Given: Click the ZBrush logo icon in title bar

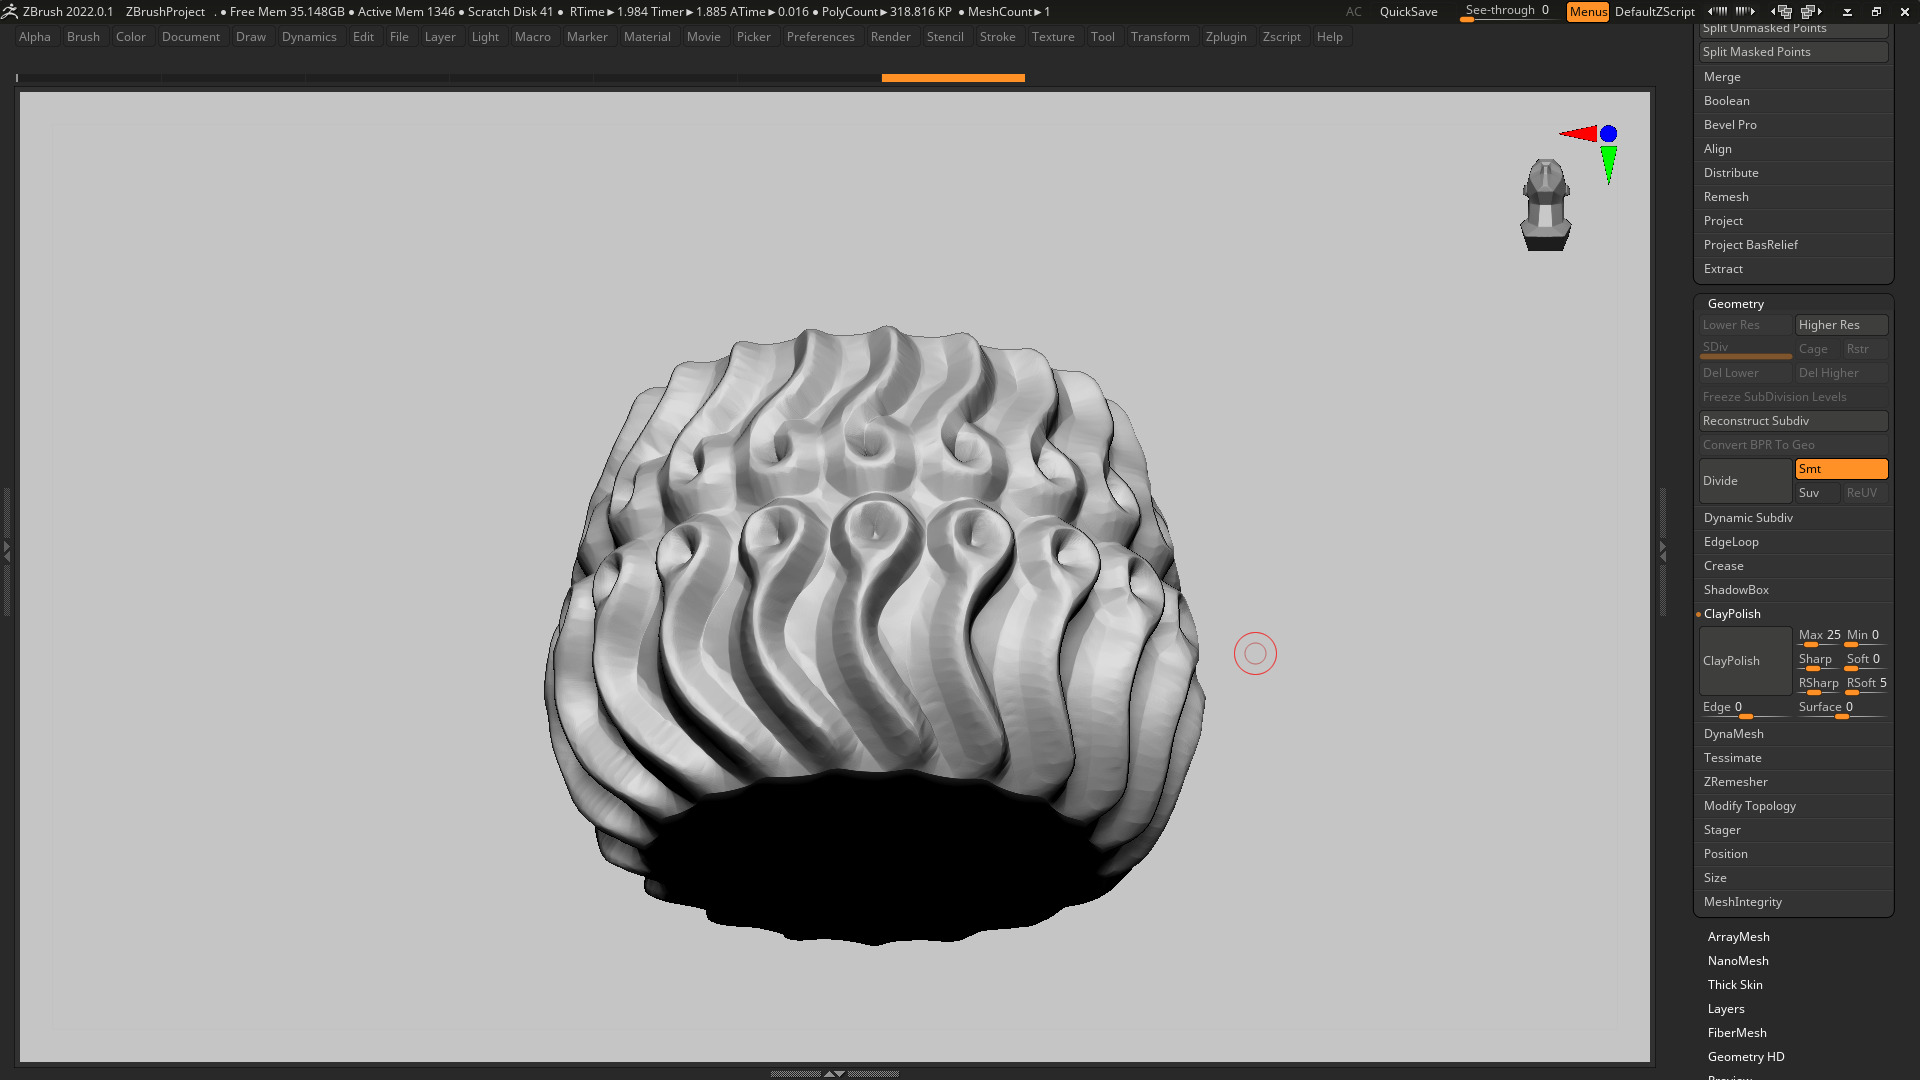Looking at the screenshot, I should (x=9, y=11).
